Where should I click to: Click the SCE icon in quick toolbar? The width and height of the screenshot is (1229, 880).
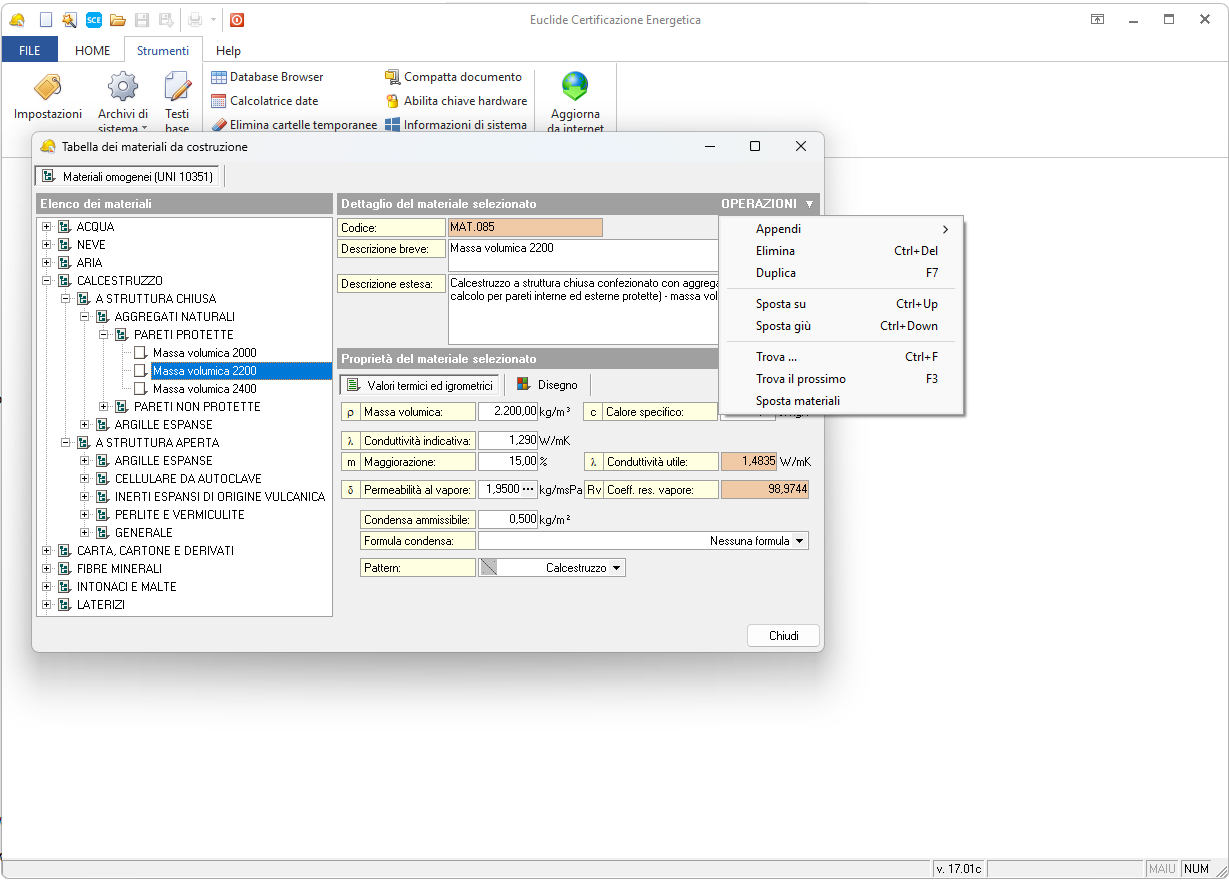[93, 19]
